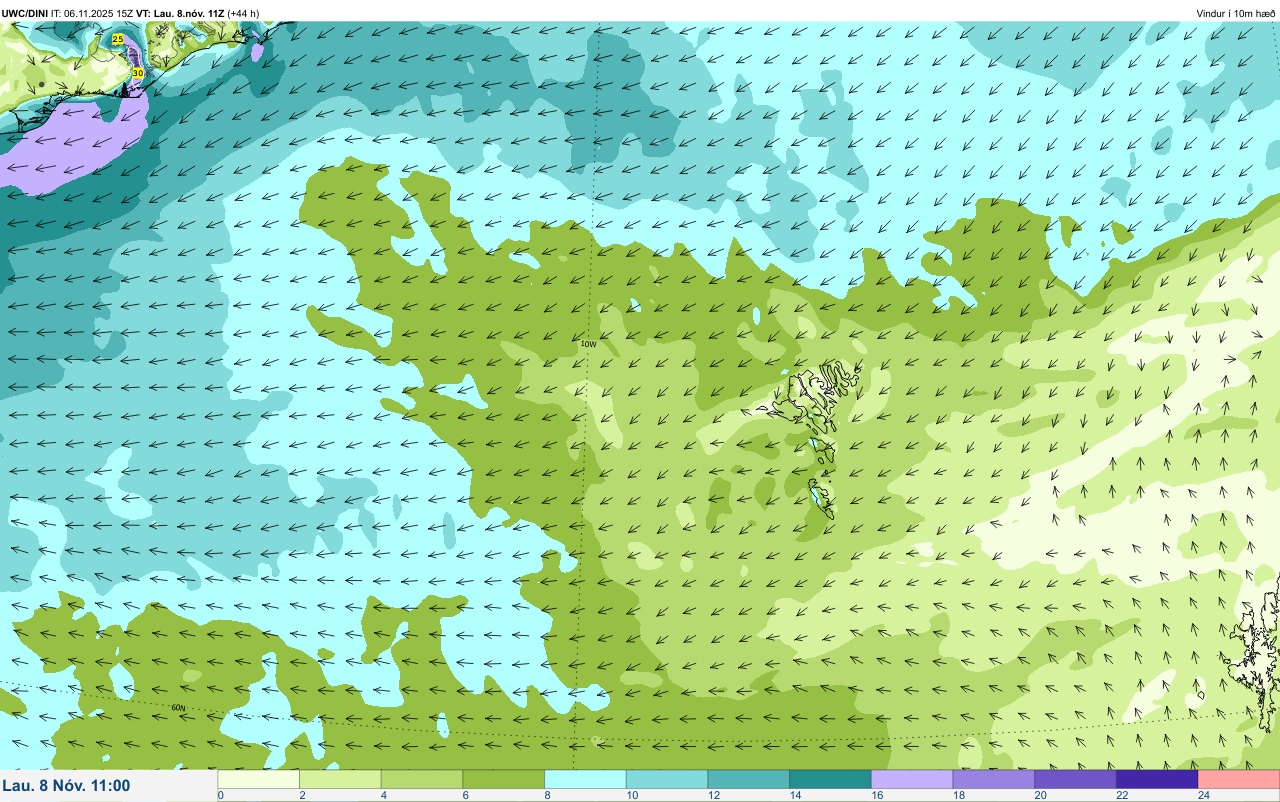This screenshot has height=802, width=1280.
Task: Click the yellow "30" wind speed marker
Action: pyautogui.click(x=138, y=73)
